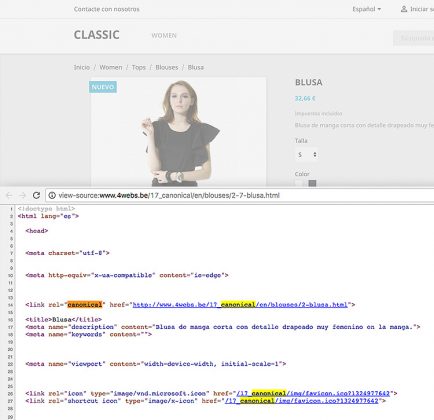Click the meta keywords source line
The height and width of the screenshot is (420, 434).
(88, 334)
